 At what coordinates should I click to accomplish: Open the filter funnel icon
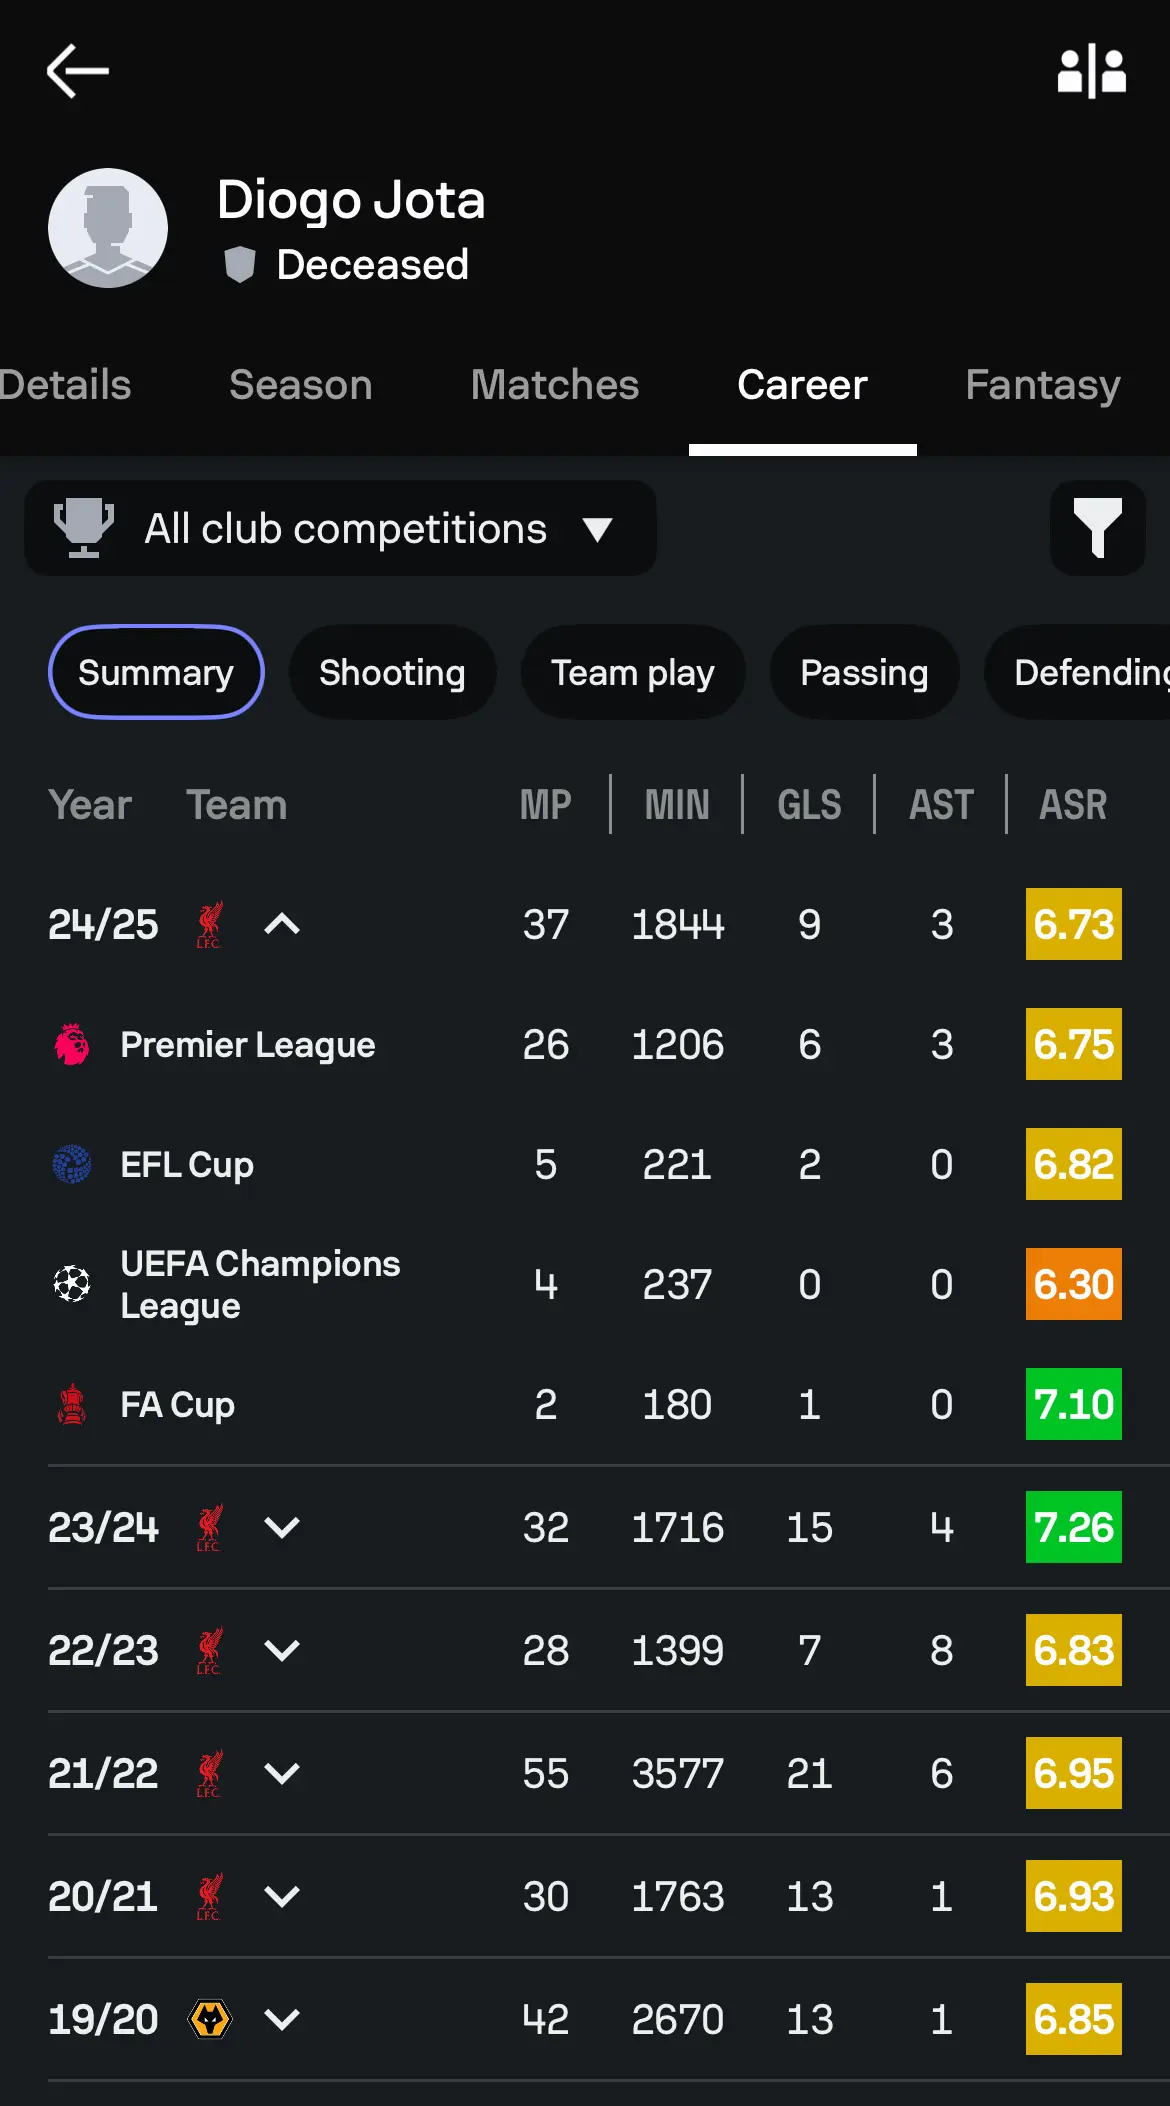(1097, 528)
